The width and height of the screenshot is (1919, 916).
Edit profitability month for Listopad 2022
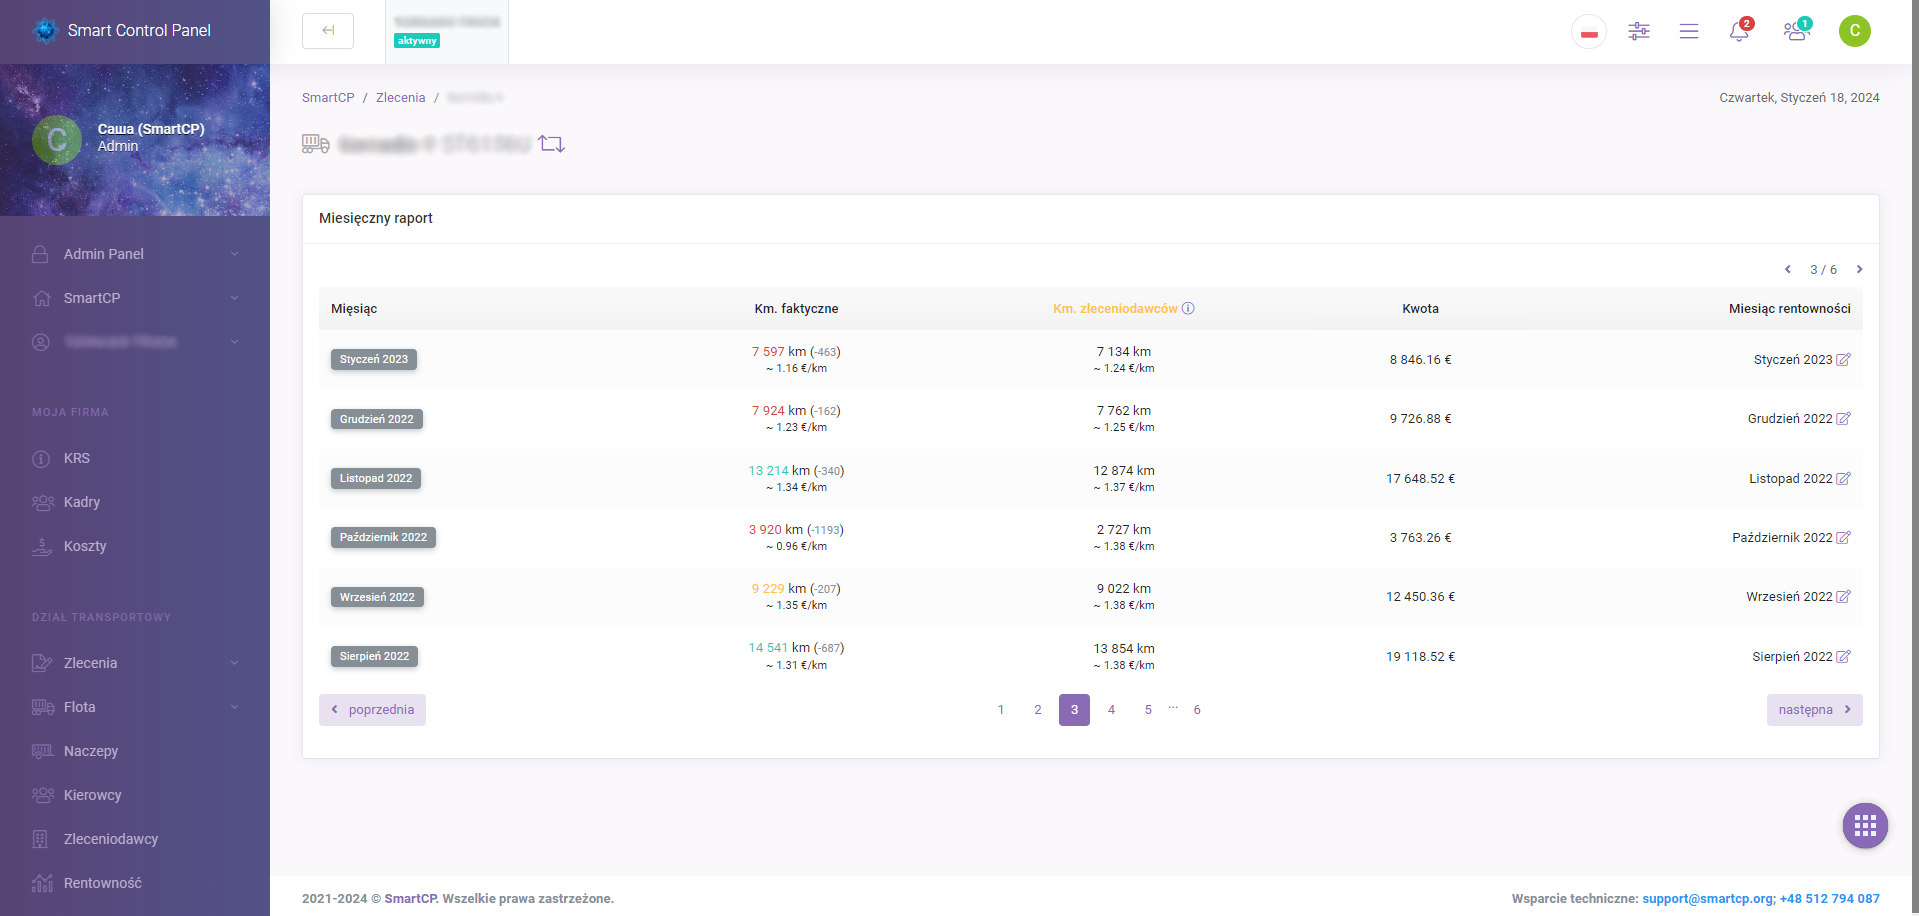(x=1843, y=479)
